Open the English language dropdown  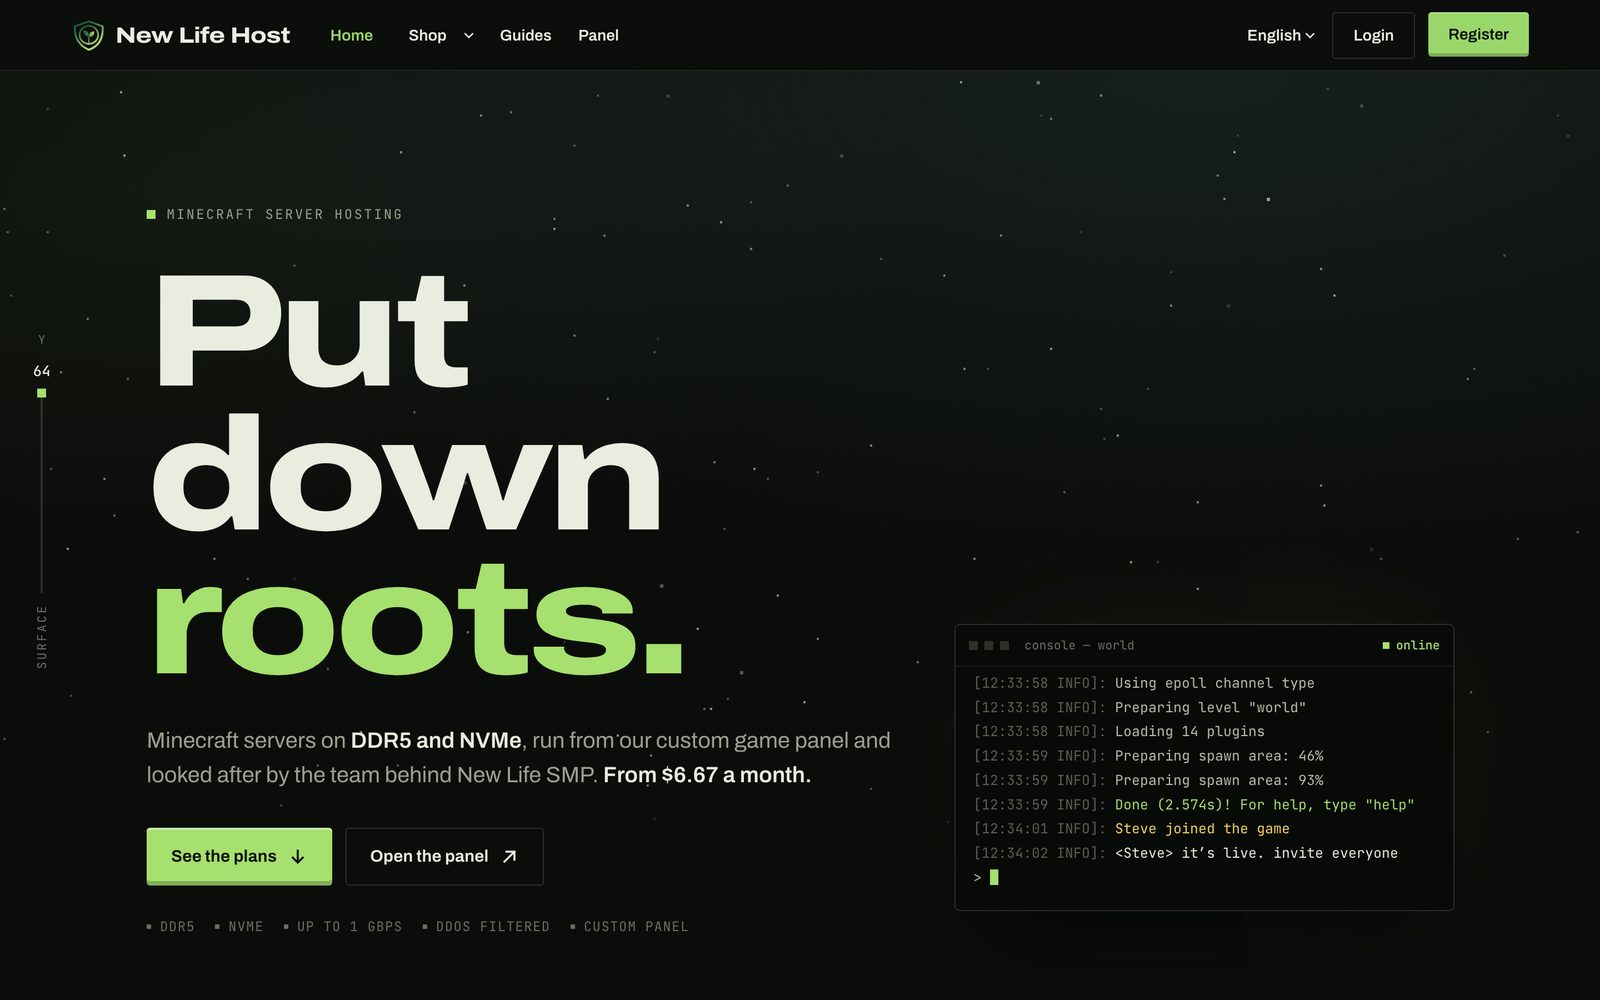click(x=1280, y=35)
